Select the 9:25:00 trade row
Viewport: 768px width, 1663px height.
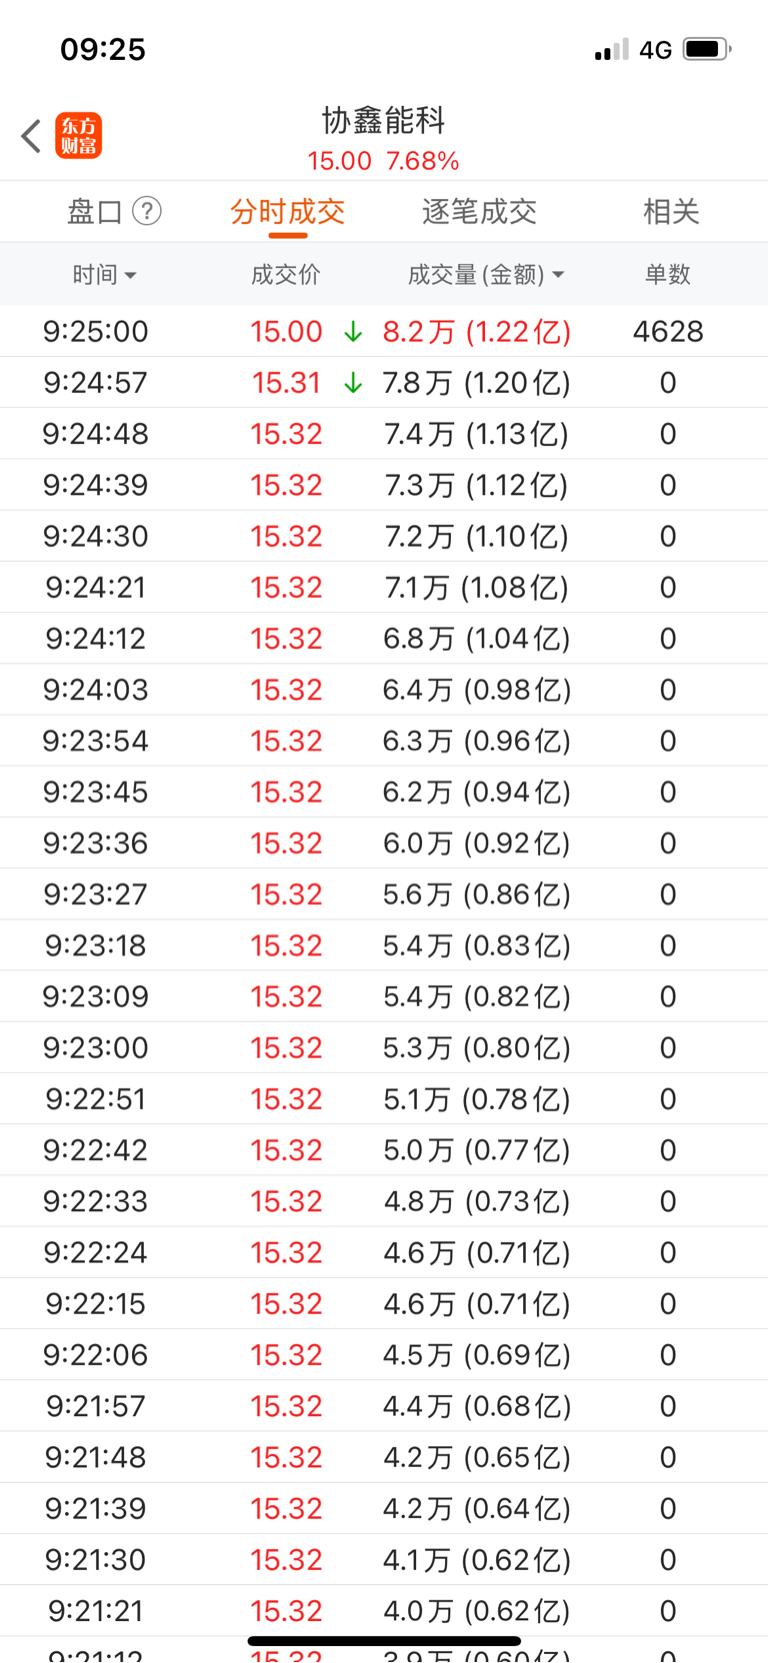coord(384,331)
